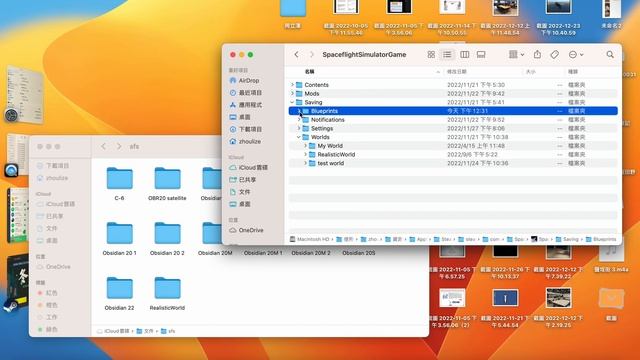Expand the test world folder
This screenshot has width=640, height=360.
click(305, 163)
